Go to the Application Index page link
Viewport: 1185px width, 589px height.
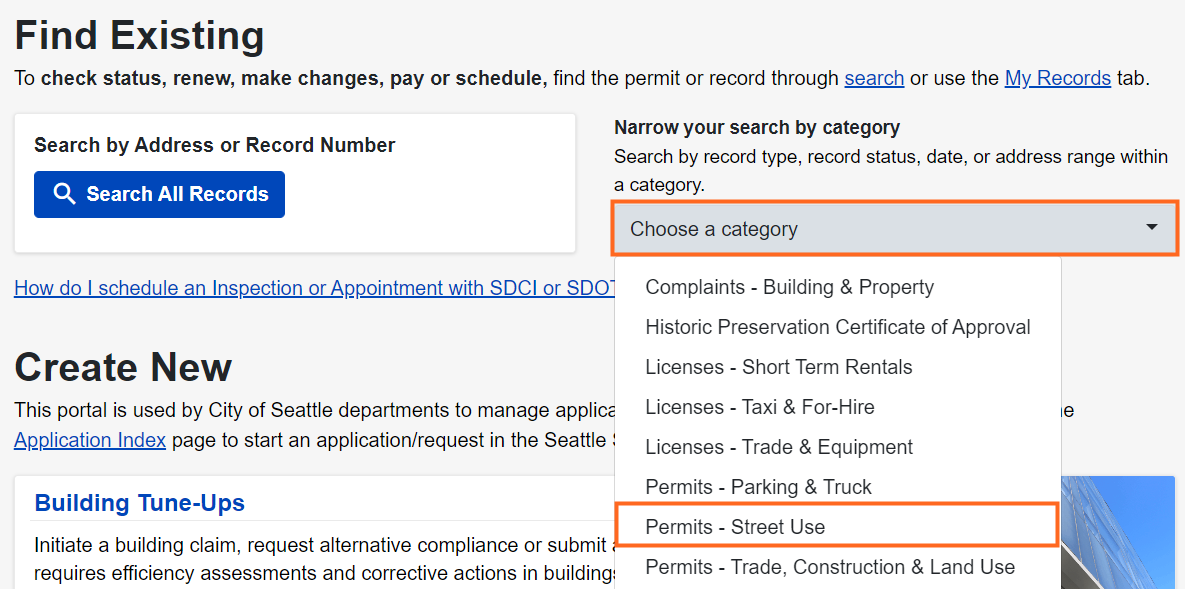90,440
